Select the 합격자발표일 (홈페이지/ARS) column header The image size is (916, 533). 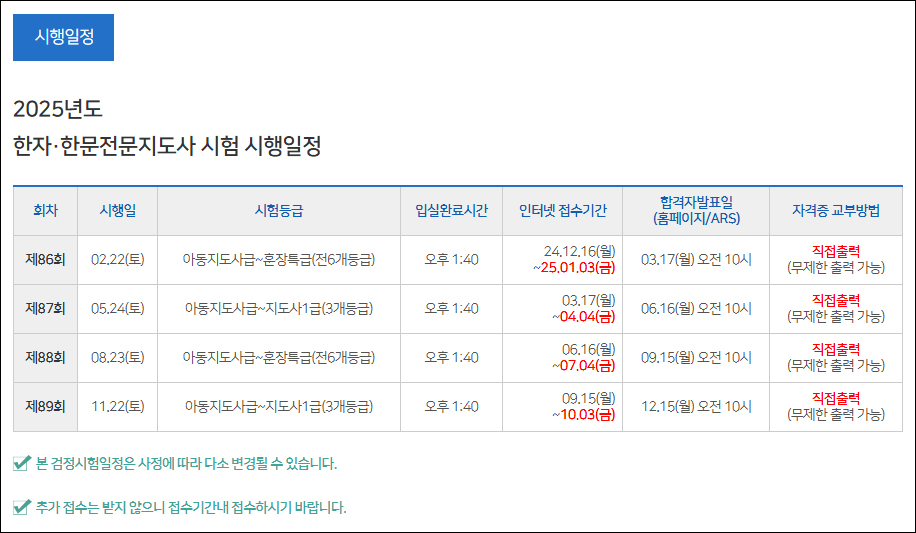coord(696,211)
